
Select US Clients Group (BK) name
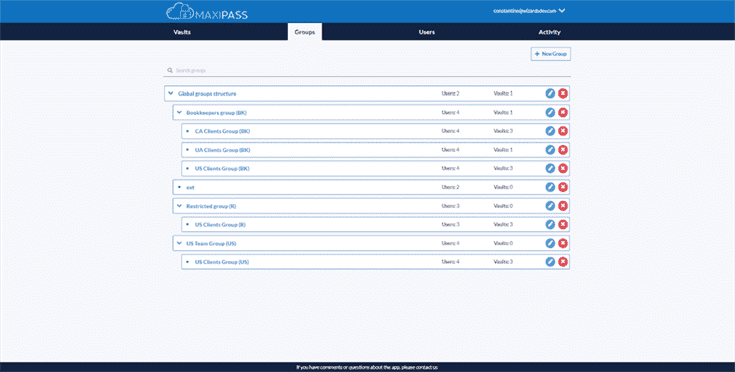[x=222, y=168]
